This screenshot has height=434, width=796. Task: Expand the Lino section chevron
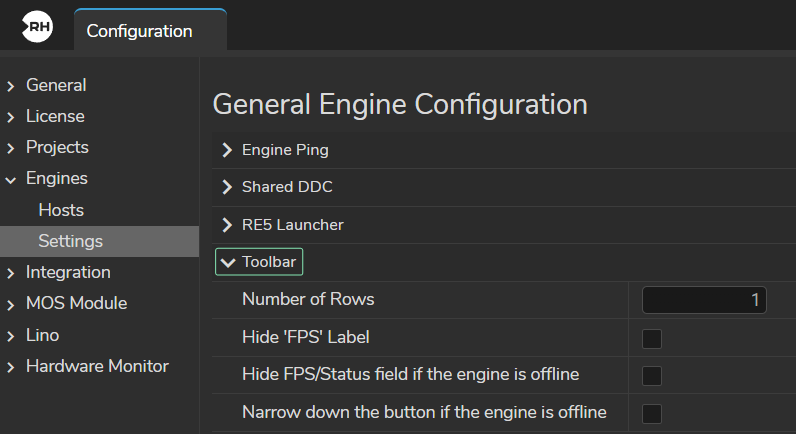[11, 336]
